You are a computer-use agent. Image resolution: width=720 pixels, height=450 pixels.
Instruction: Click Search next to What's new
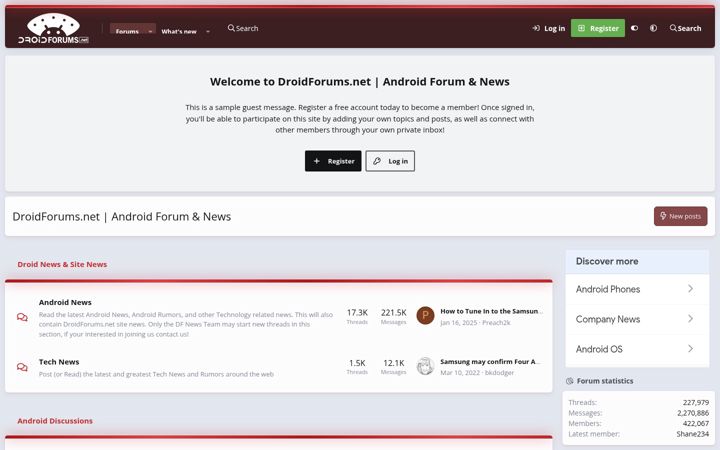coord(243,28)
